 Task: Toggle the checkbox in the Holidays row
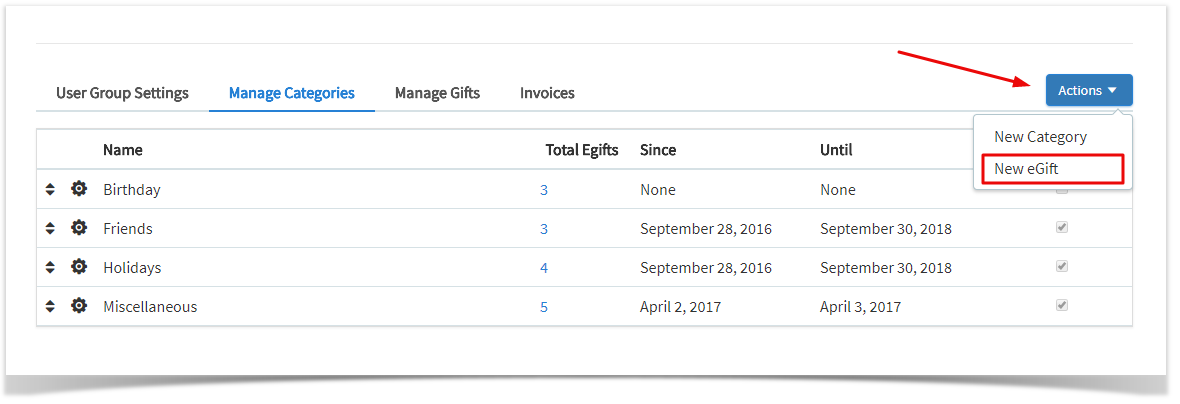click(1062, 266)
